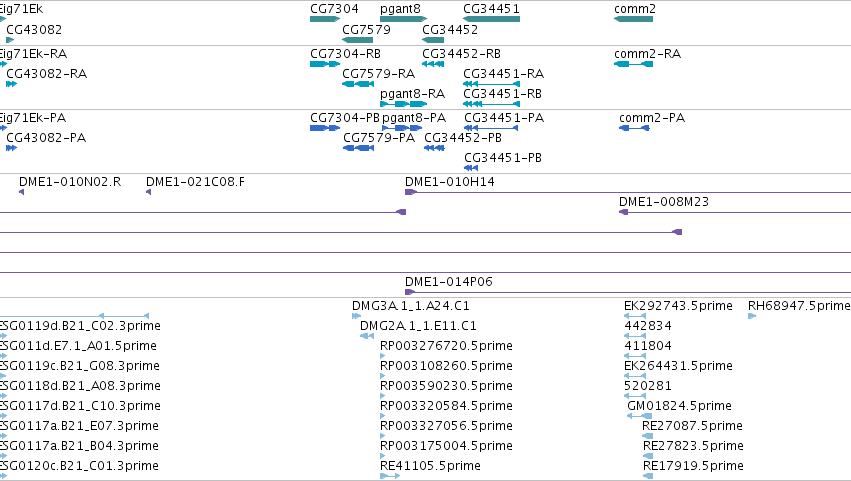The width and height of the screenshot is (851, 481).
Task: Click CDS pgant8-PA label
Action: pos(414,118)
